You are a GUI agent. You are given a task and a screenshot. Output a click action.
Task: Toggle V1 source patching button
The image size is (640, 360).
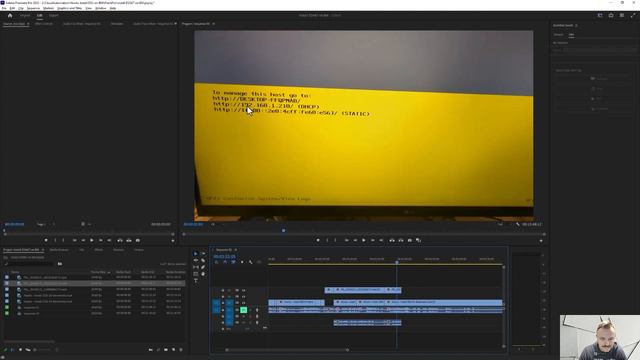pos(216,303)
